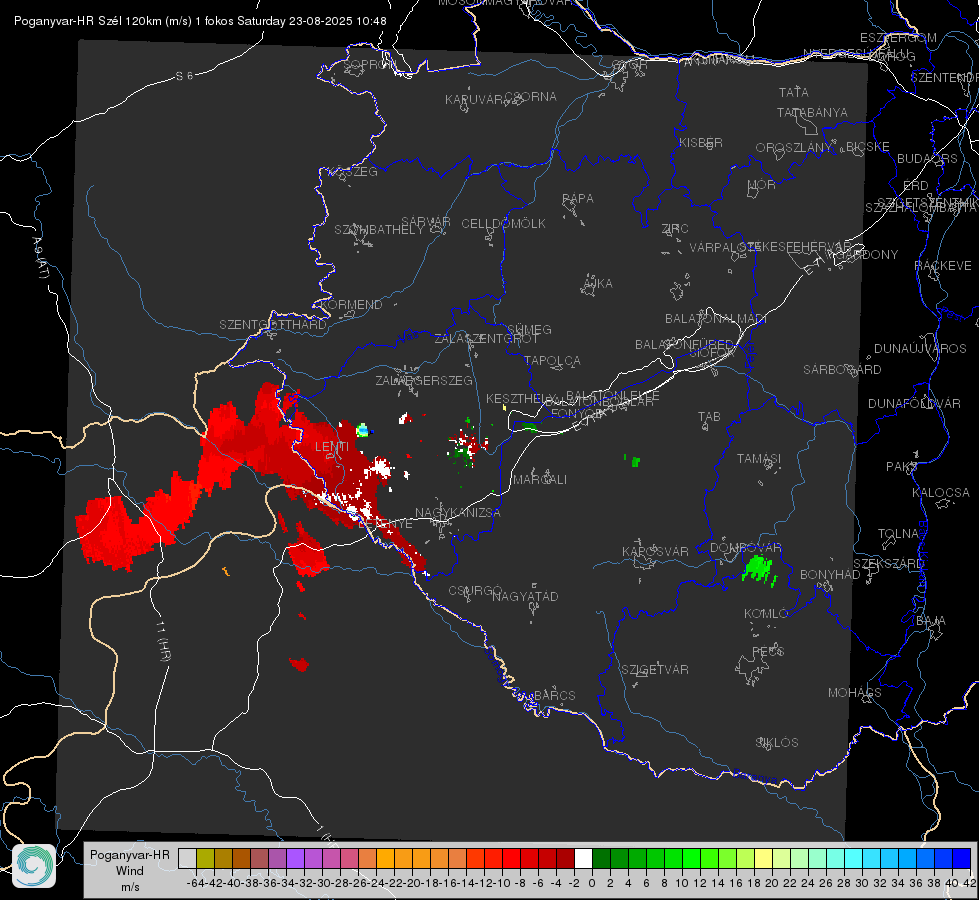The image size is (979, 900).
Task: Click the OROSZLANY city label
Action: [x=794, y=148]
